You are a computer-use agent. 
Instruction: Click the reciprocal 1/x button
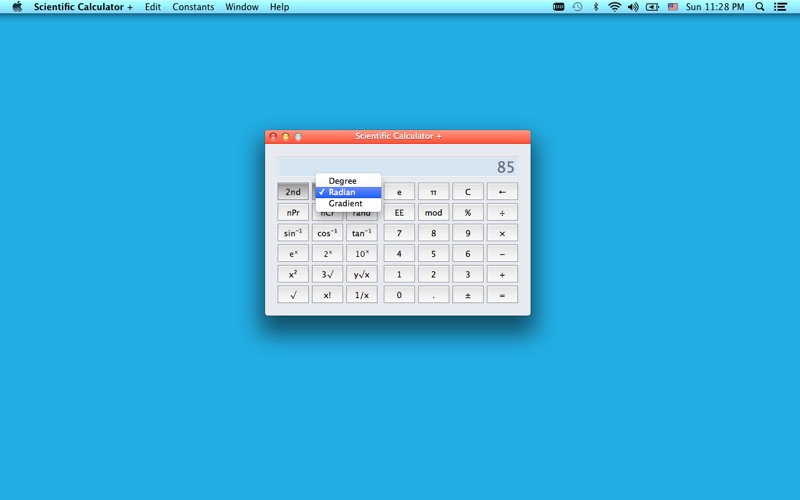362,294
